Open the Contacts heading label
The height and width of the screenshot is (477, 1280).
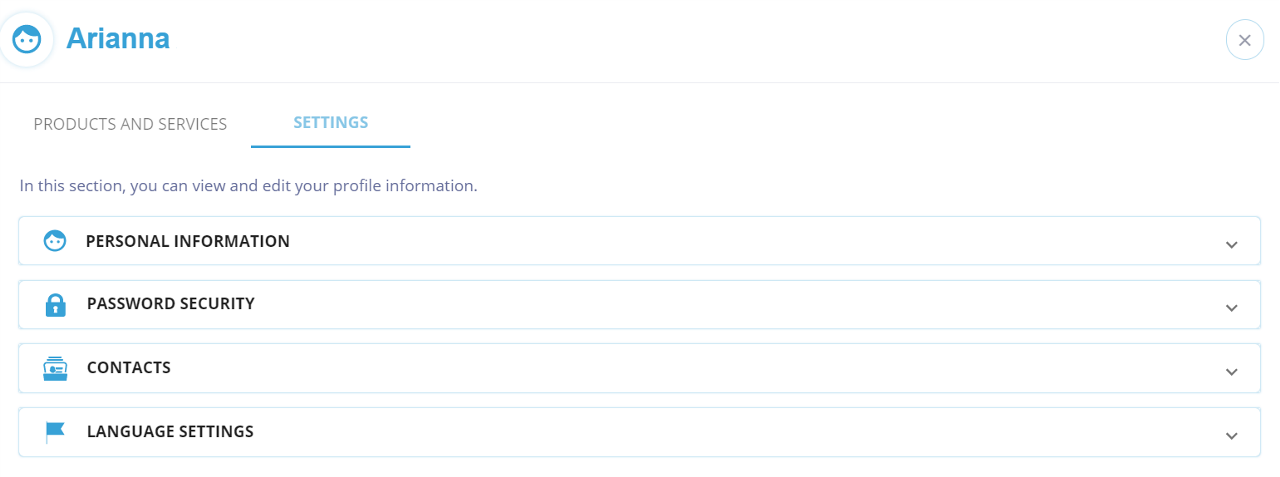(129, 368)
